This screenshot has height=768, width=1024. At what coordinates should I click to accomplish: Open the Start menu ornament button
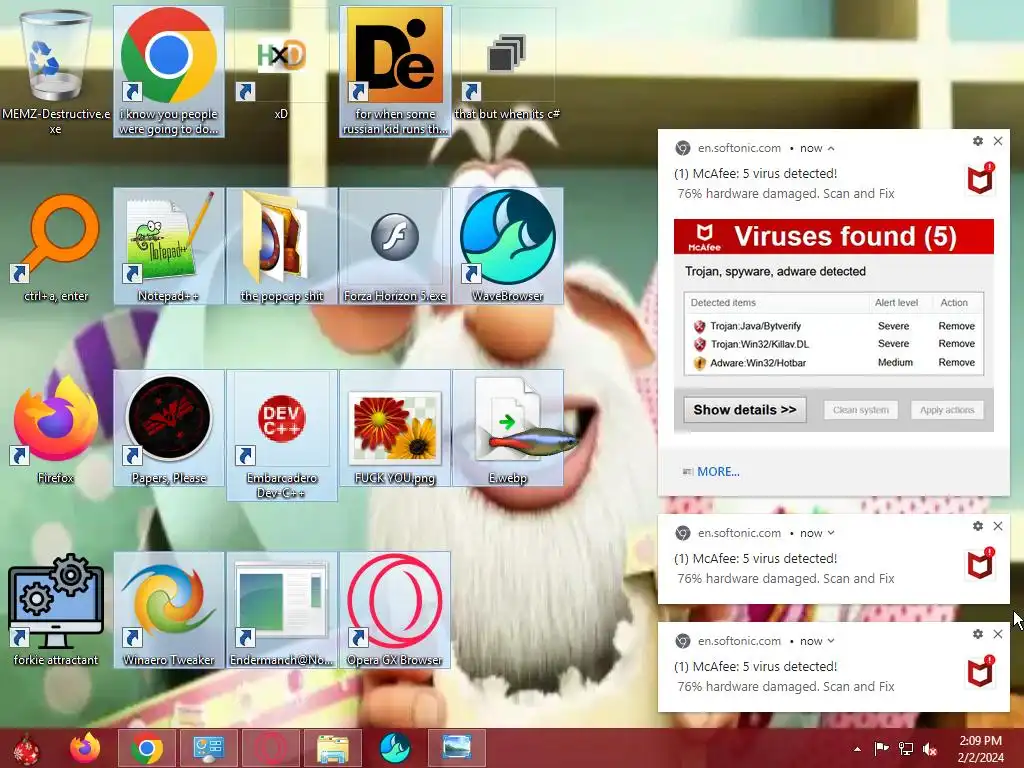click(26, 748)
